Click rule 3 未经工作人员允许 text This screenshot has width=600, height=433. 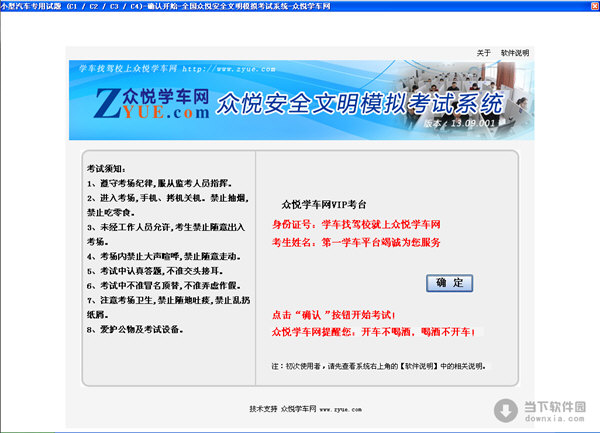tap(166, 234)
